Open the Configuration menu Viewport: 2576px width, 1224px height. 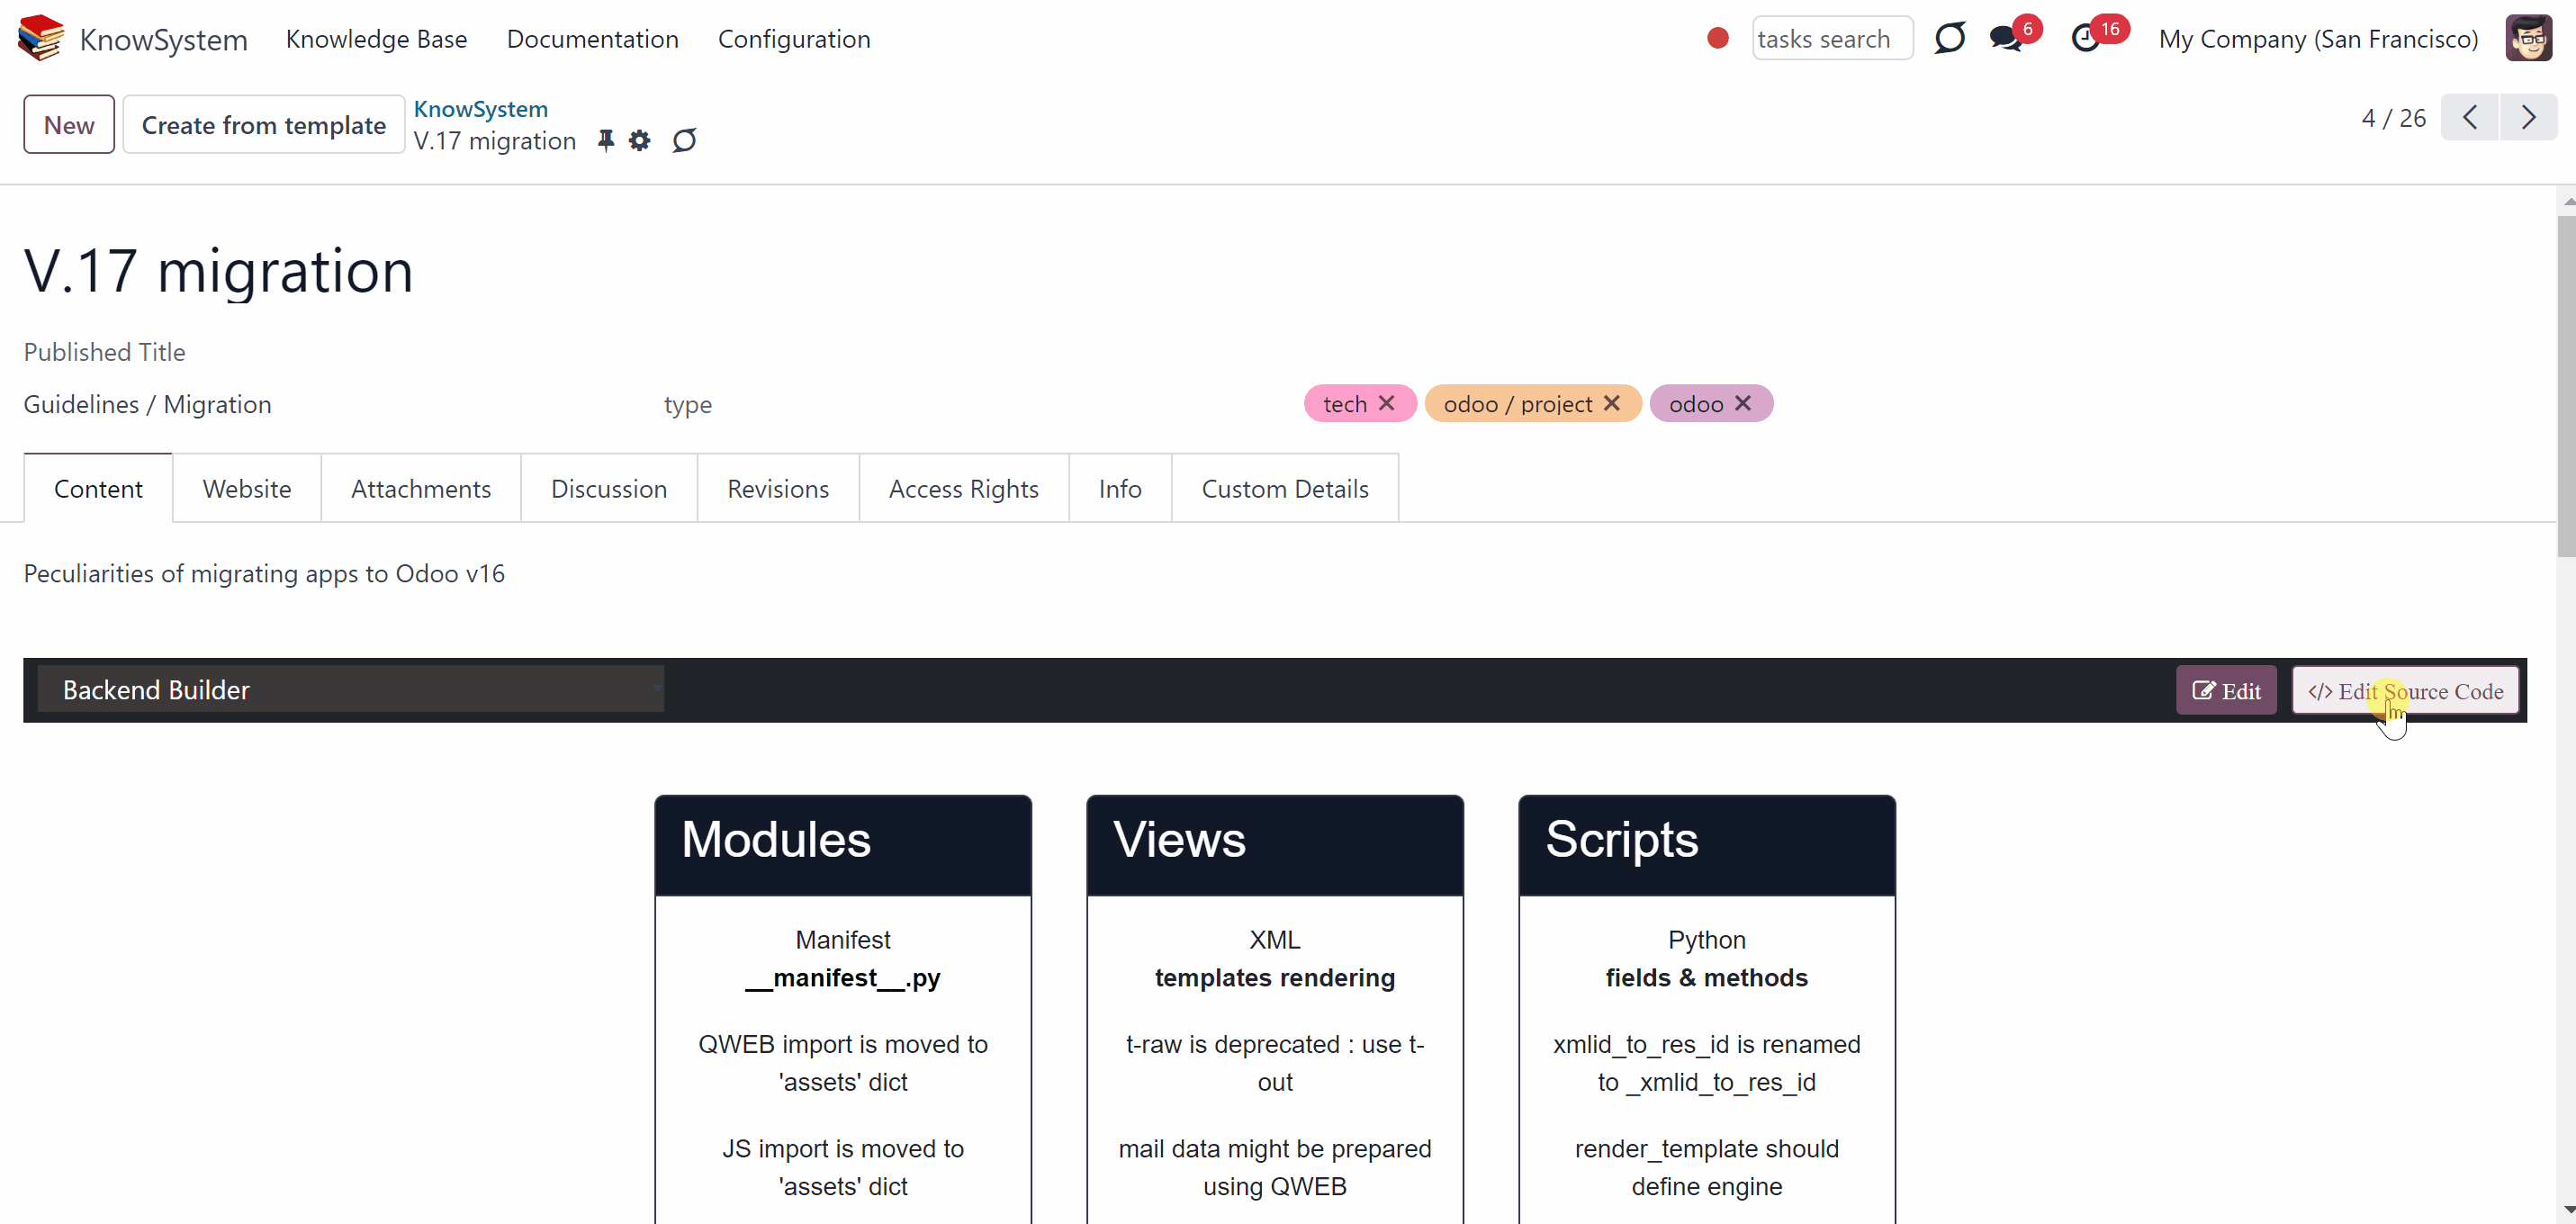click(x=794, y=39)
